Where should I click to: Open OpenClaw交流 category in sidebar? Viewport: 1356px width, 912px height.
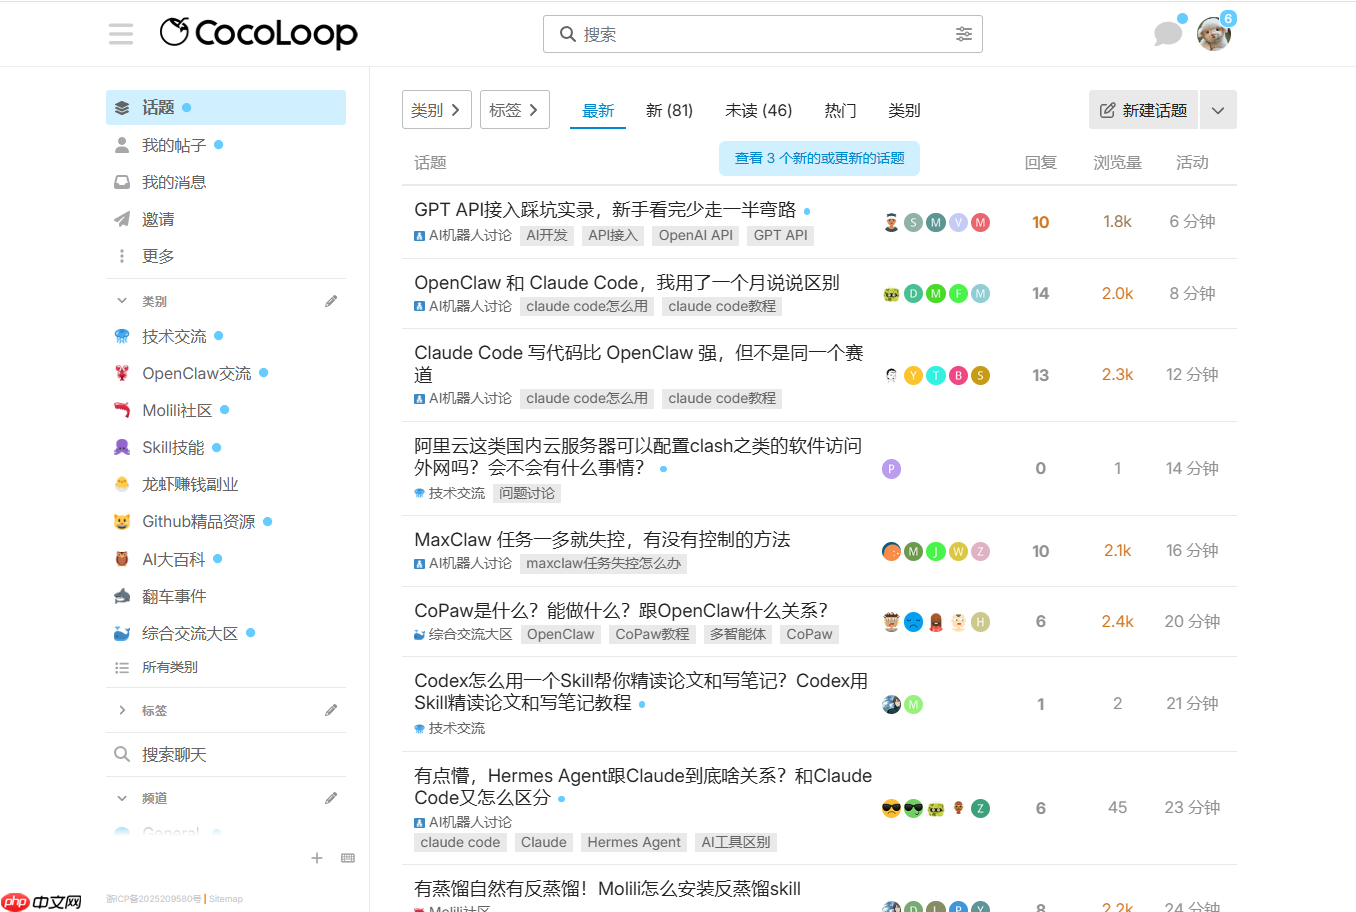tap(226, 373)
